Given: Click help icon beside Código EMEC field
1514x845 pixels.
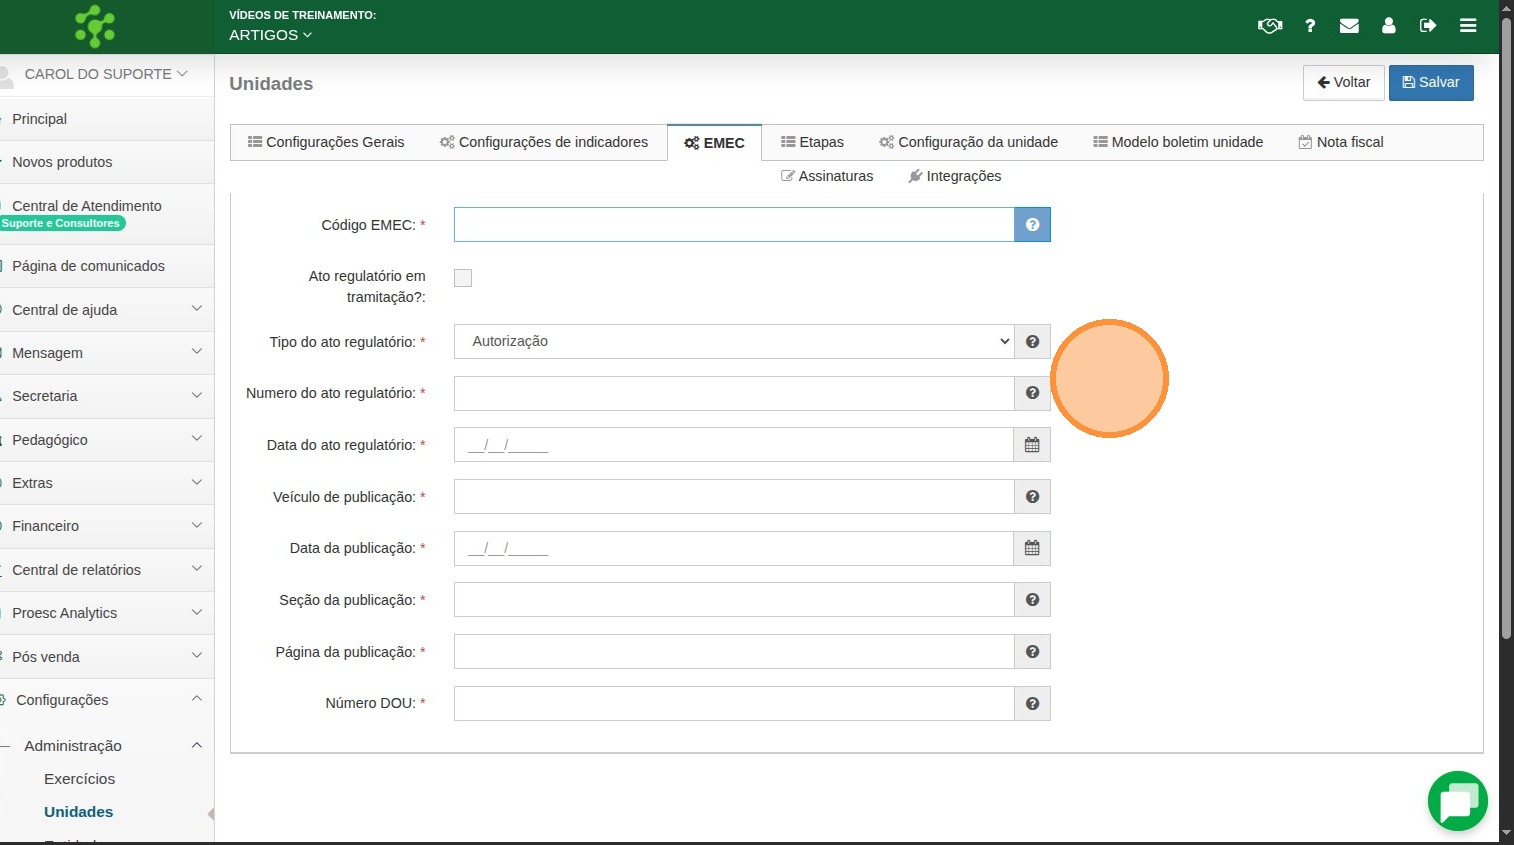Looking at the screenshot, I should [x=1032, y=225].
